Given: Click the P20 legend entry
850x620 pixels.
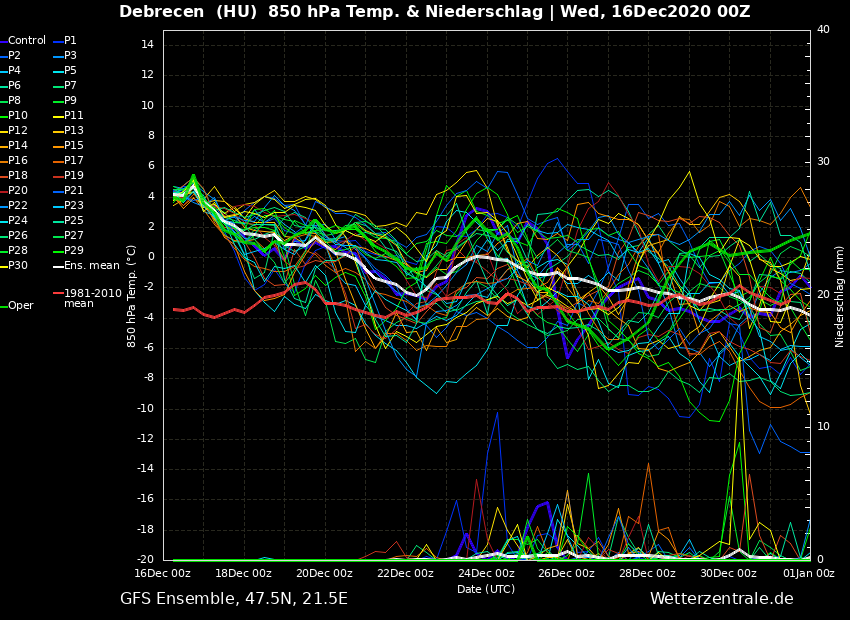Looking at the screenshot, I should 18,191.
